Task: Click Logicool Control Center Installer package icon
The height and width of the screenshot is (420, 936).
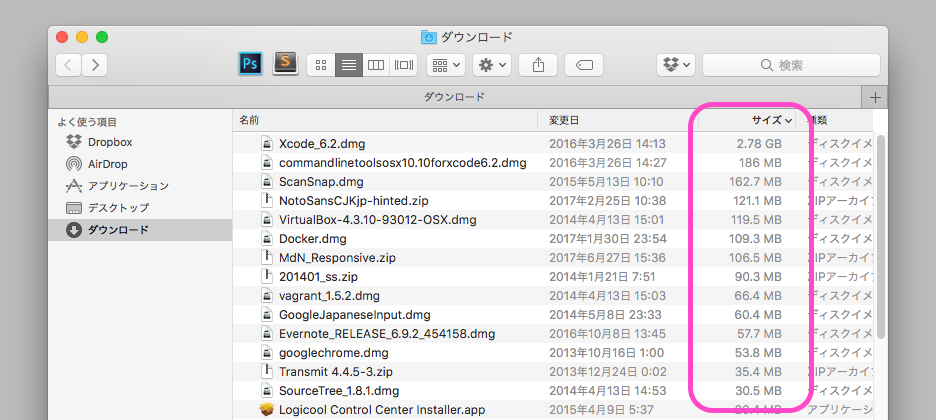Action: 267,410
